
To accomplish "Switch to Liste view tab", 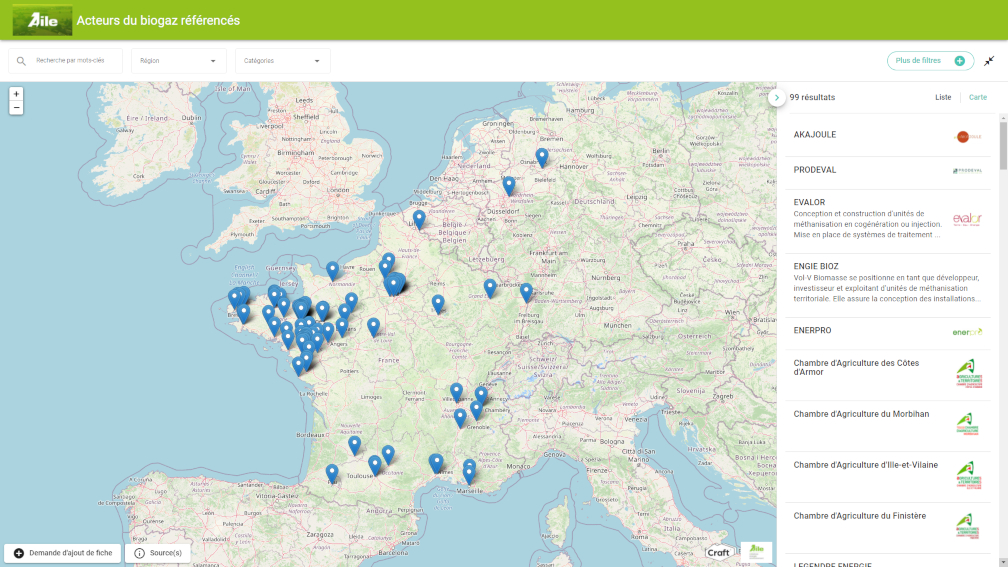I will pyautogui.click(x=943, y=97).
